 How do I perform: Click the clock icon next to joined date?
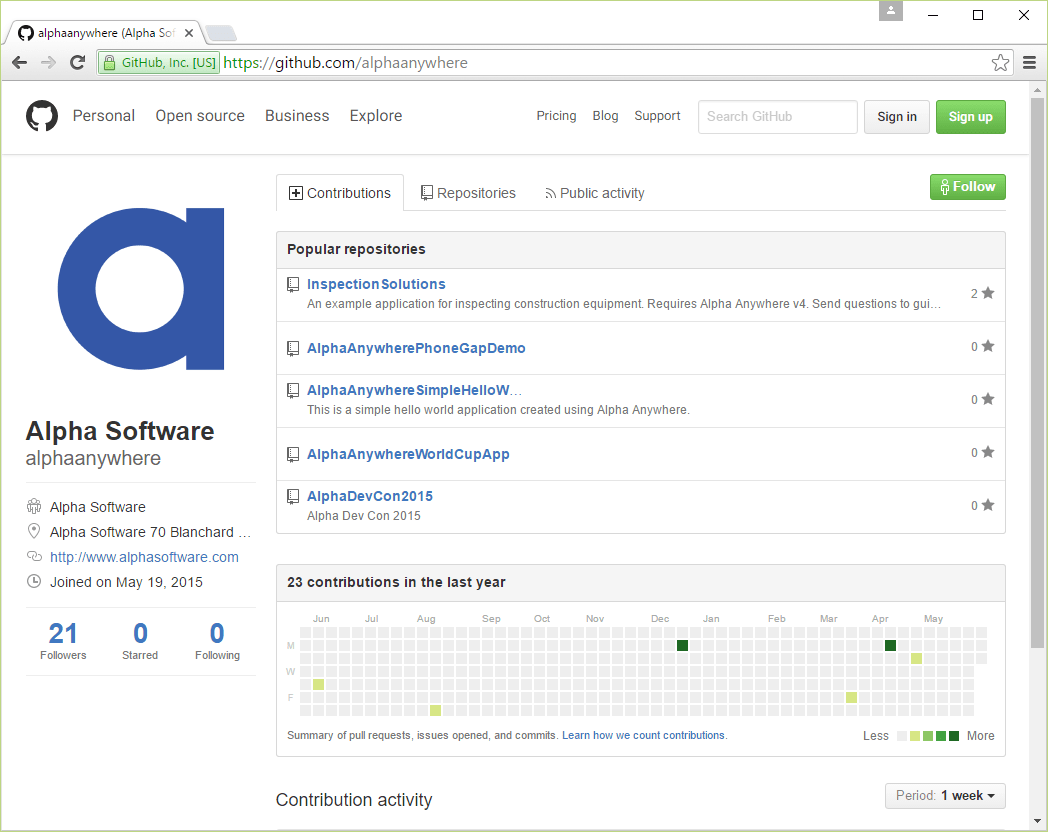[33, 581]
